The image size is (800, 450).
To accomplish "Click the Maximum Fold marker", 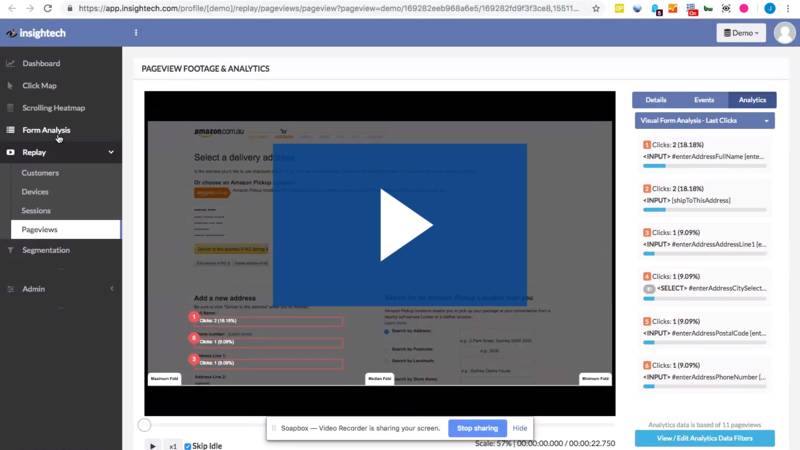I will pyautogui.click(x=164, y=379).
